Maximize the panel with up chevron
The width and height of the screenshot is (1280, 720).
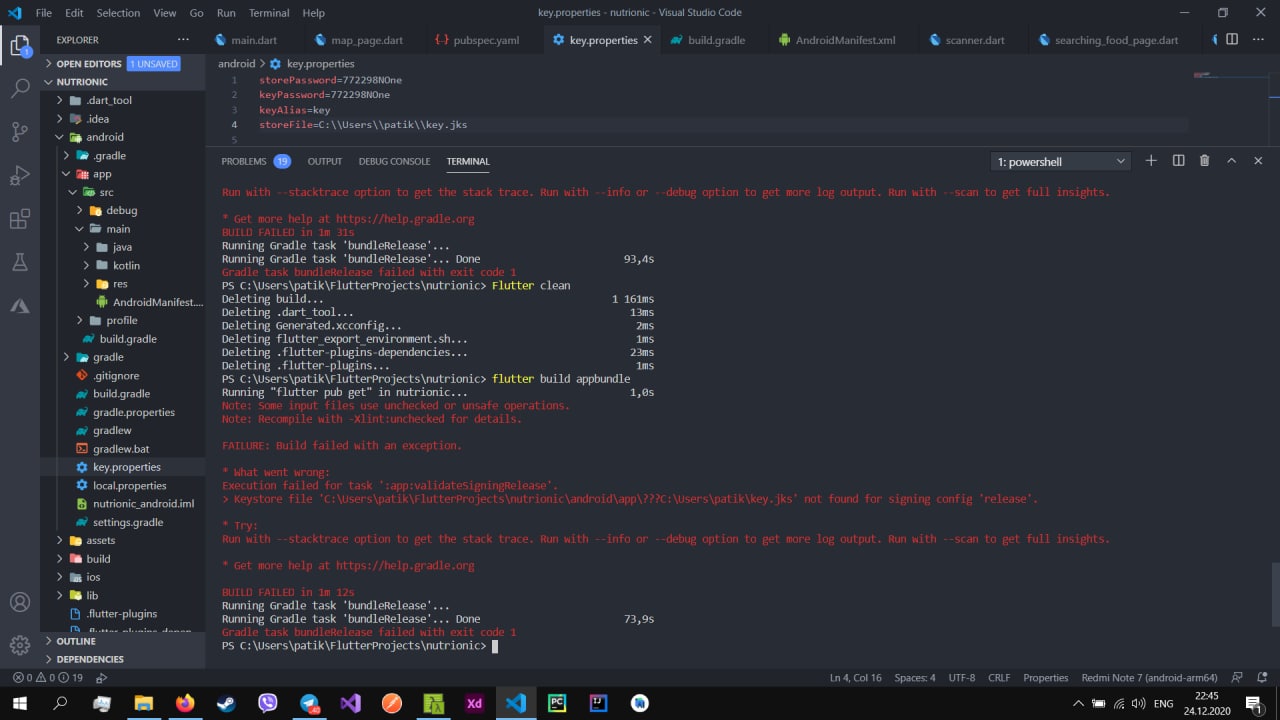pyautogui.click(x=1231, y=161)
